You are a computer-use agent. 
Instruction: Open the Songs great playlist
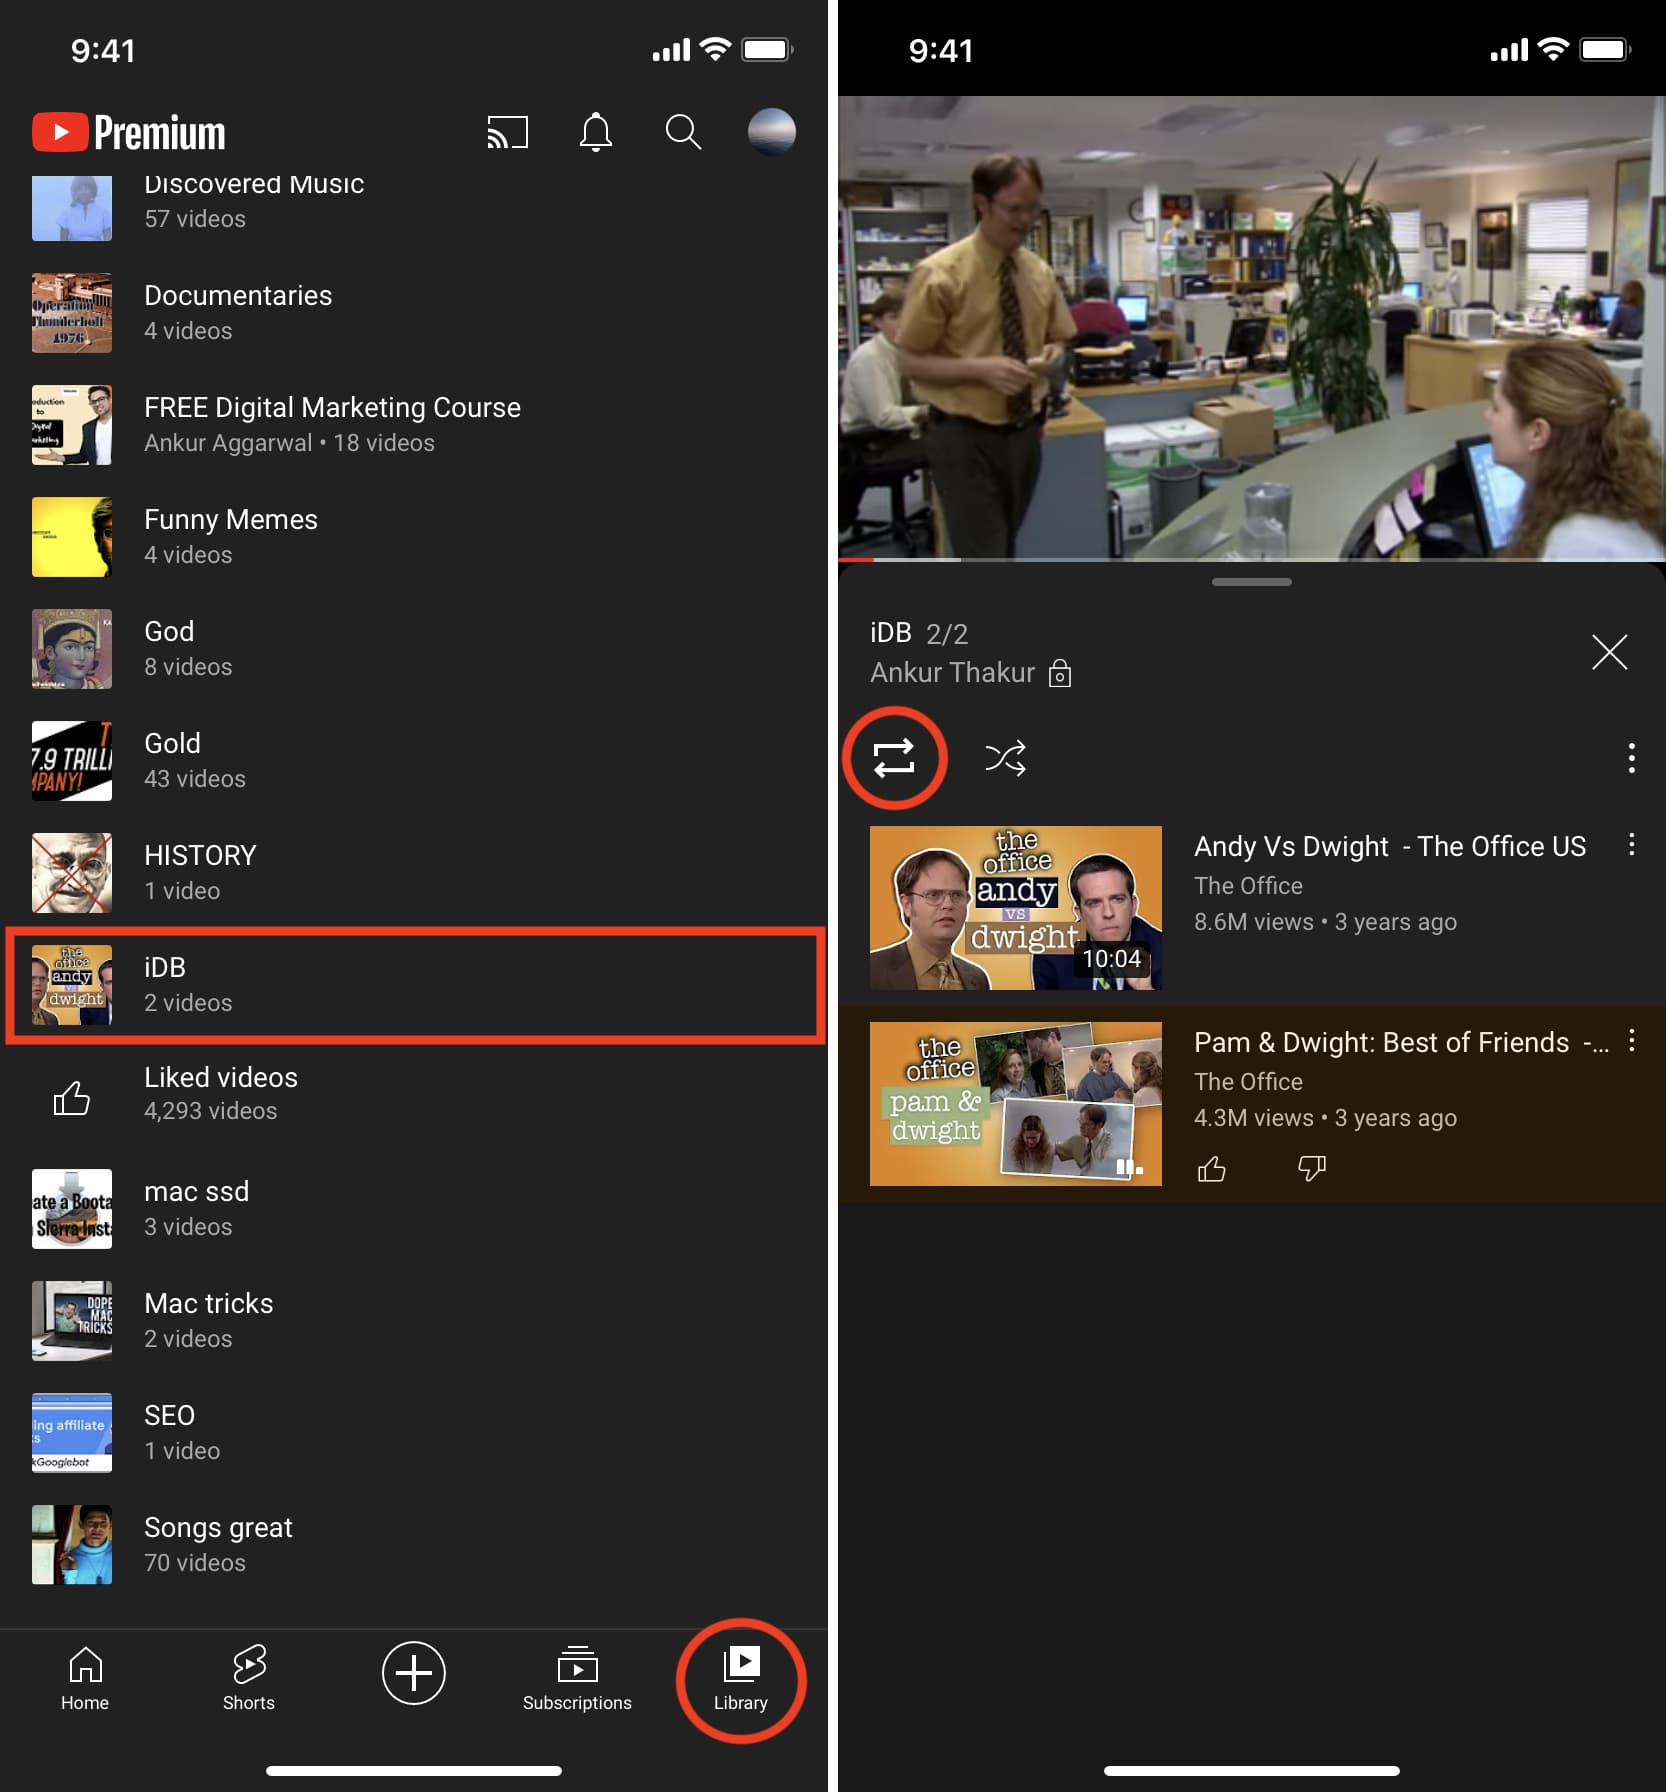tap(414, 1545)
